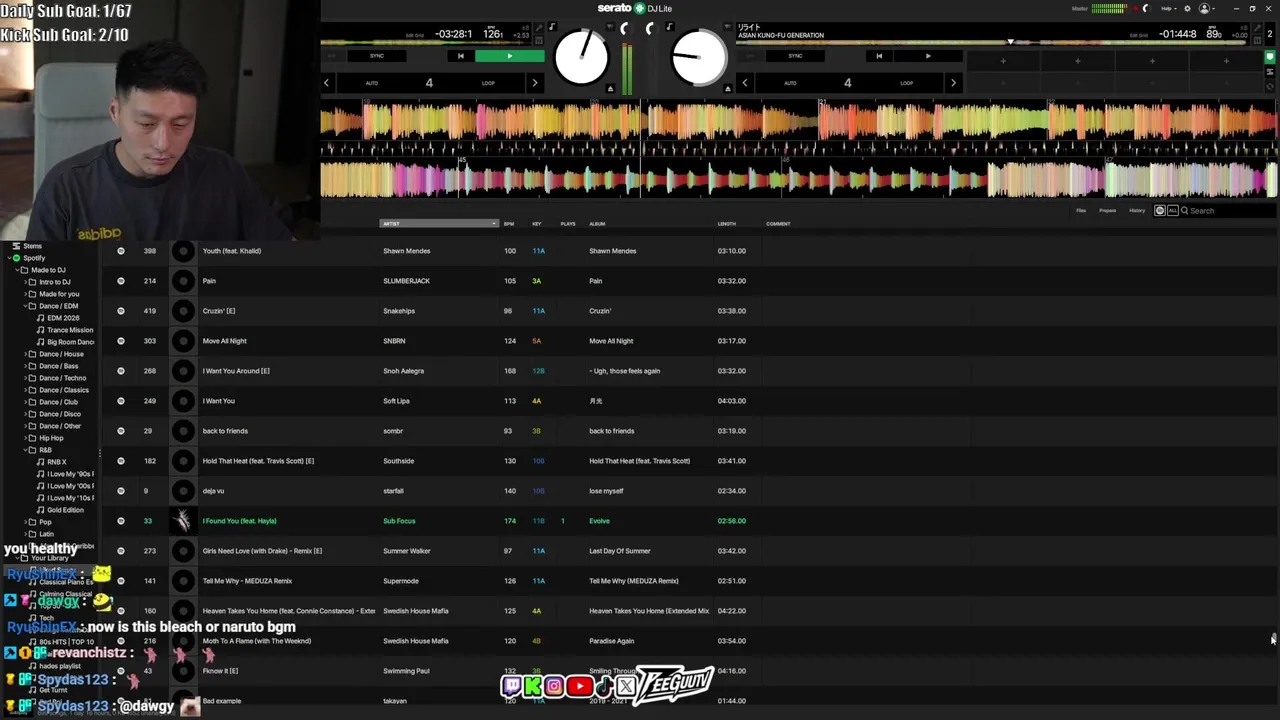Click Spotify icon on Youth track row
Image resolution: width=1280 pixels, height=720 pixels.
click(x=121, y=251)
